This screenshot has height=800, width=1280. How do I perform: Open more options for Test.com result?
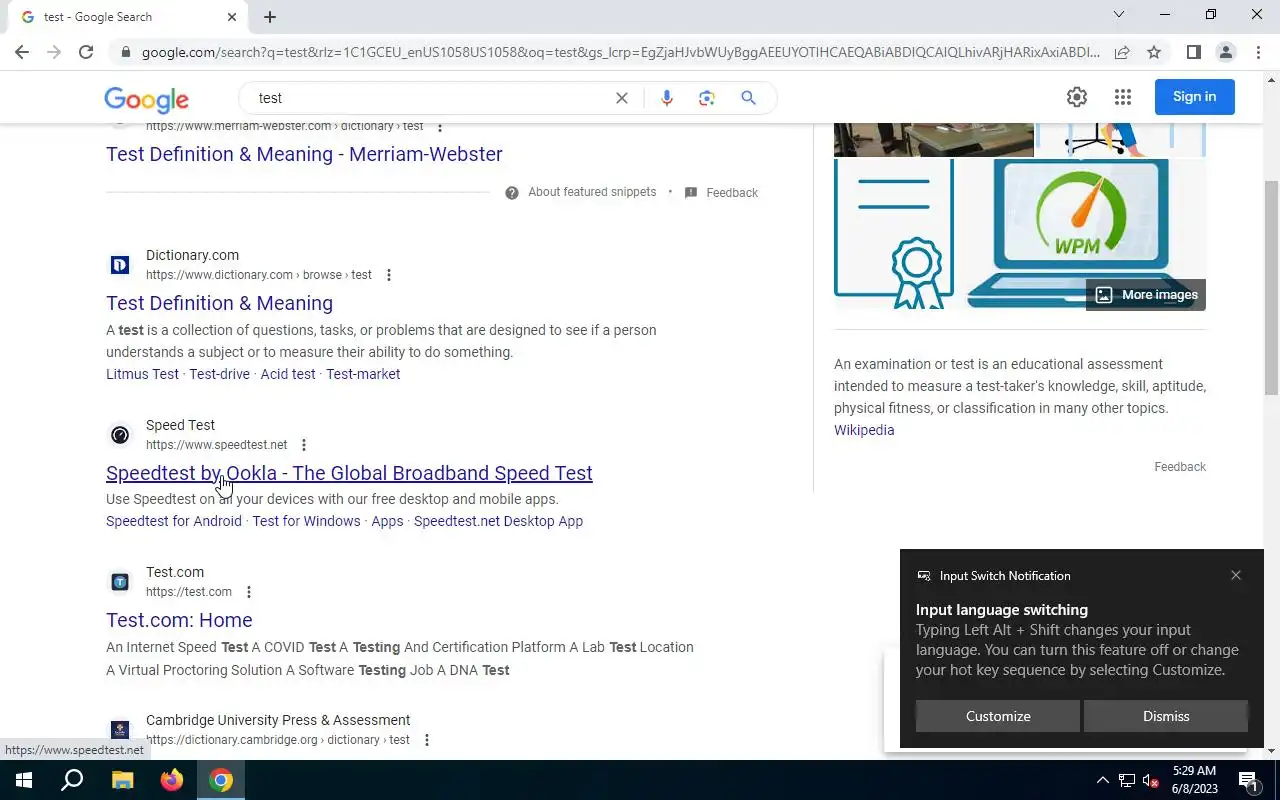point(249,592)
